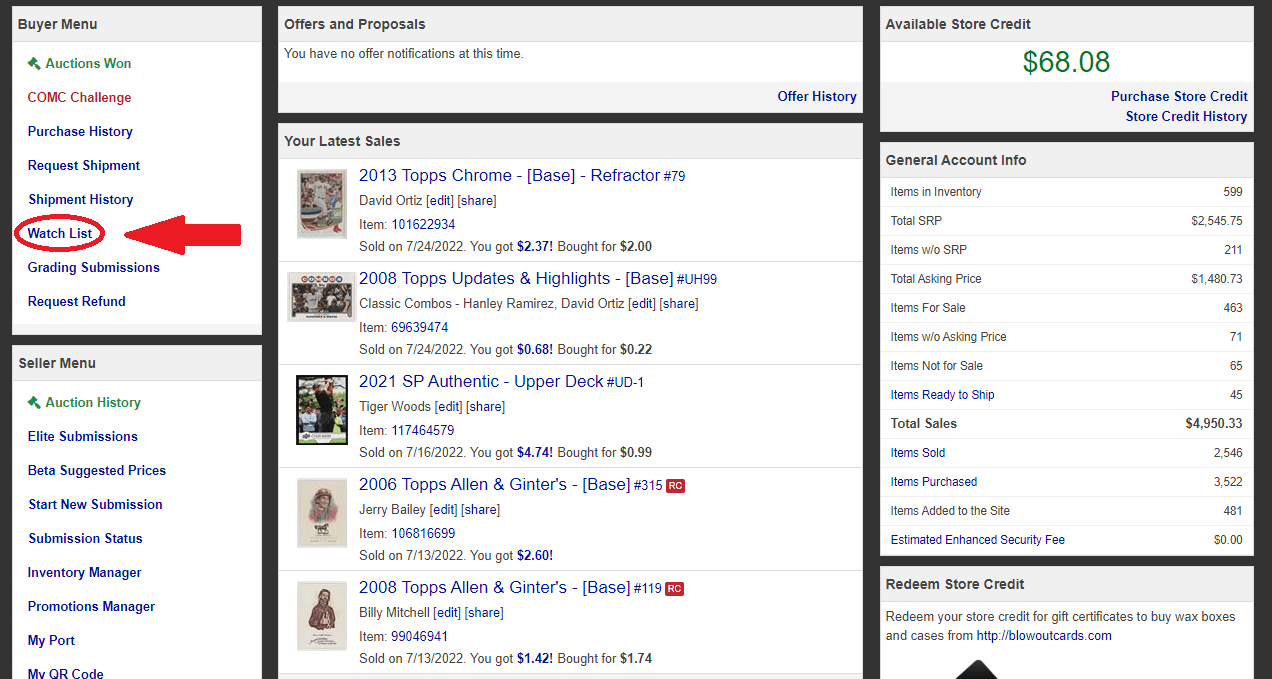
Task: Open Grading Submissions
Action: [94, 267]
